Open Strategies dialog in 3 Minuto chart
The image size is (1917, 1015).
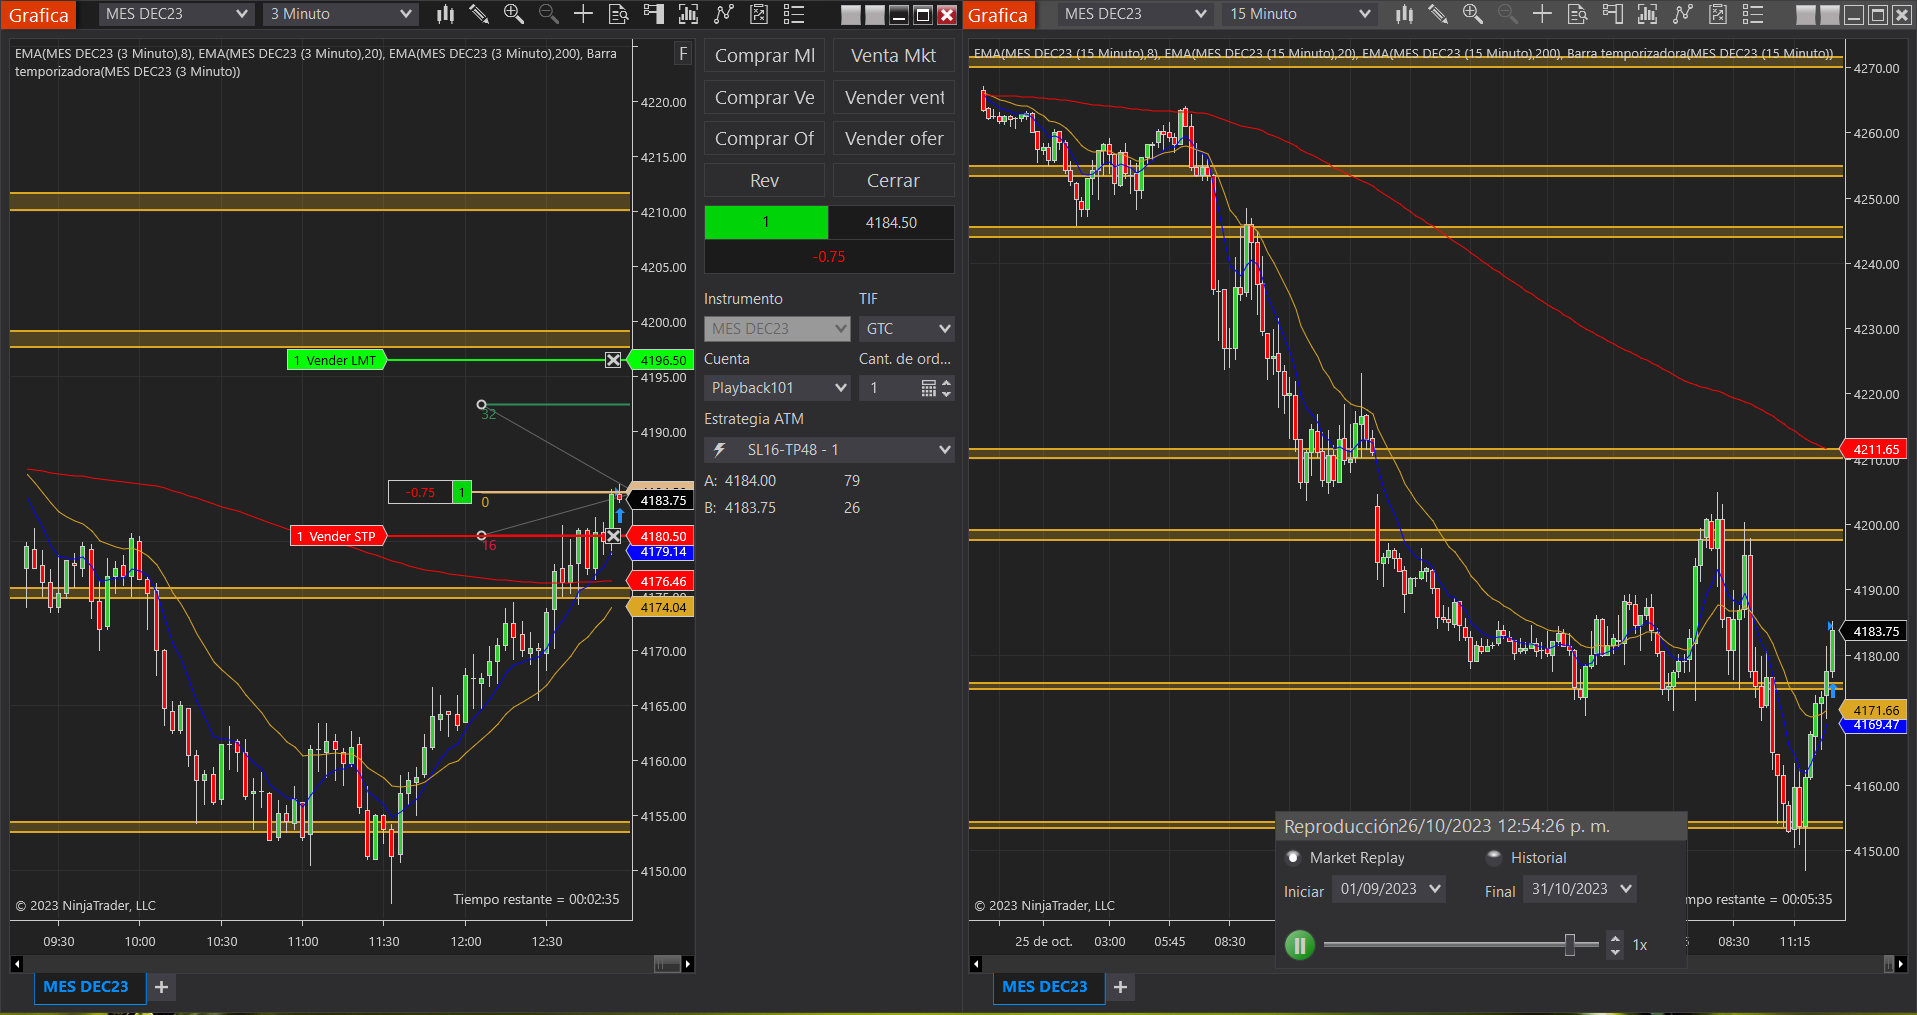[x=758, y=14]
